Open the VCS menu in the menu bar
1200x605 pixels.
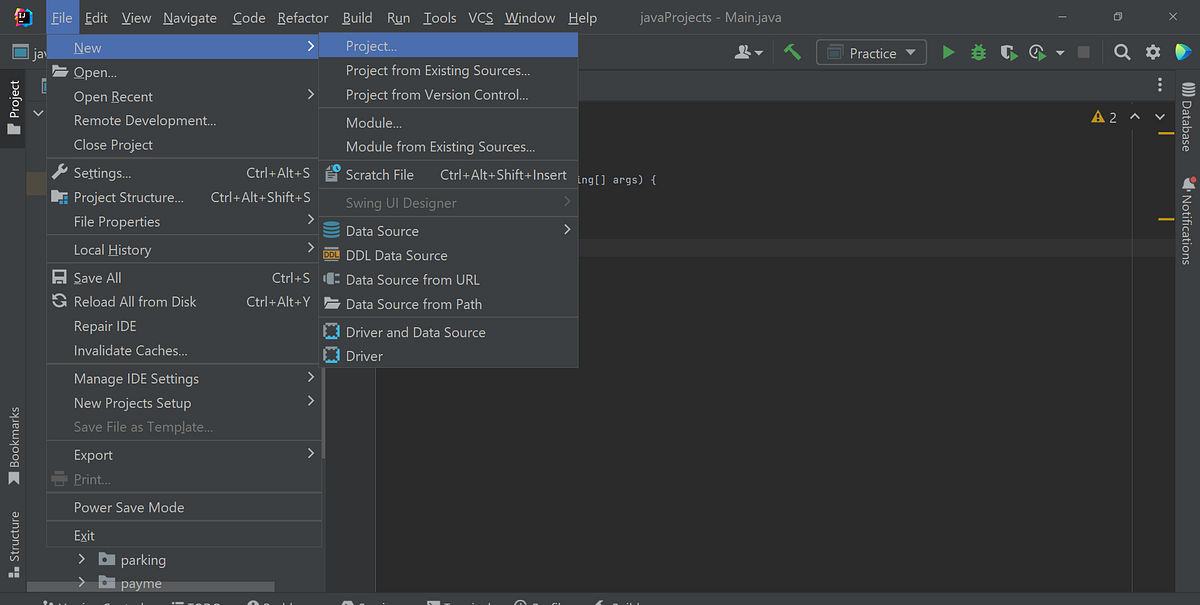click(x=480, y=17)
